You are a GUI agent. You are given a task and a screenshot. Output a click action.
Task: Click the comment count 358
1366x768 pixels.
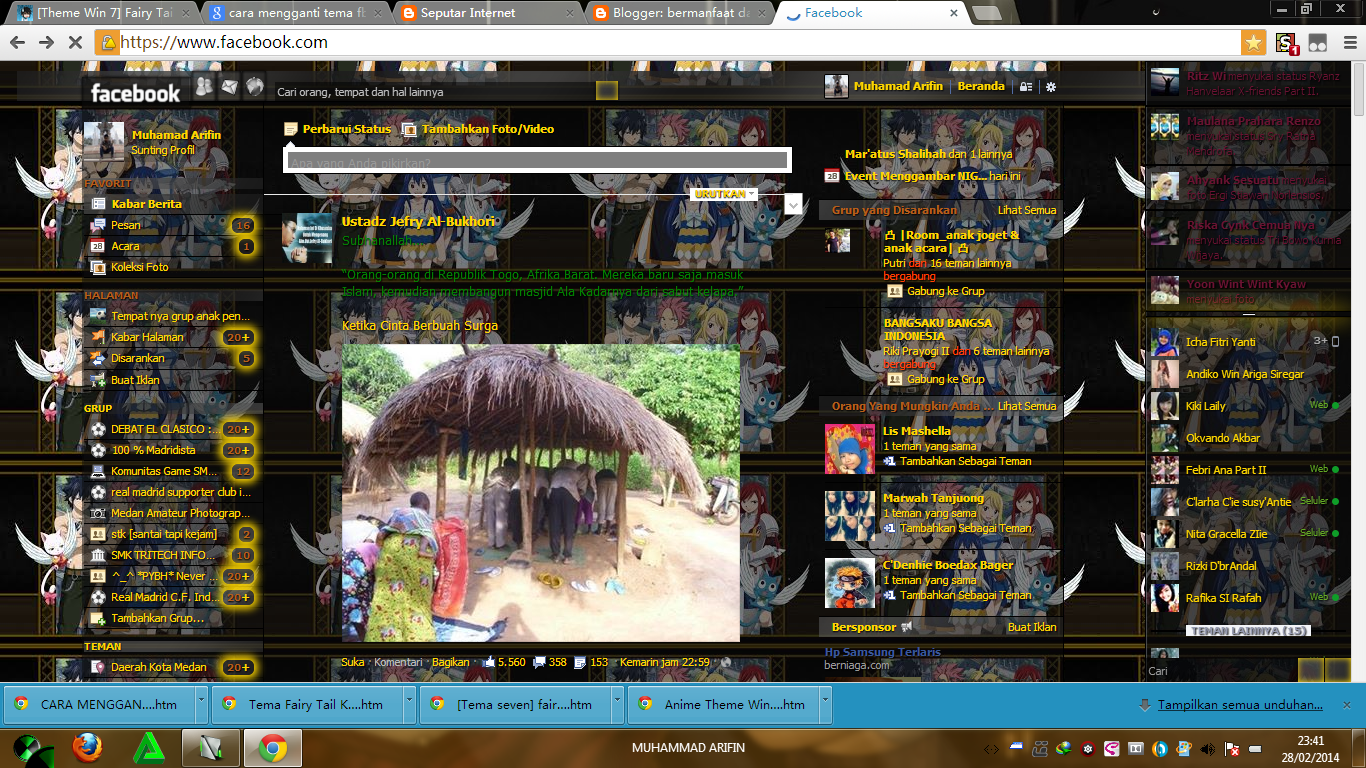(x=550, y=662)
